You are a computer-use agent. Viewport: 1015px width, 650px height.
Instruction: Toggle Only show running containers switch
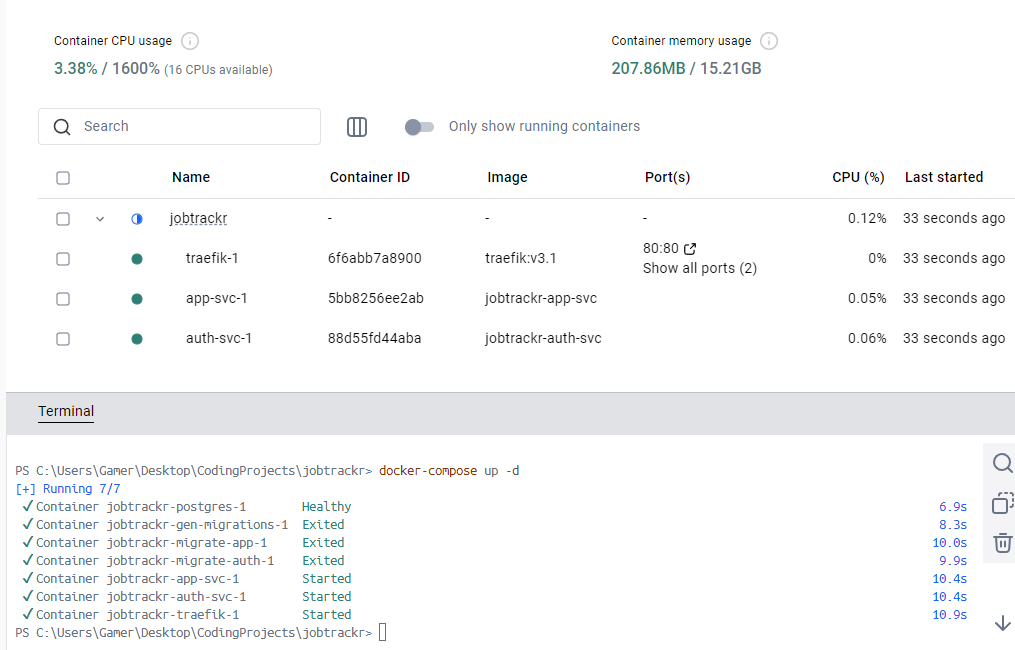(x=419, y=127)
